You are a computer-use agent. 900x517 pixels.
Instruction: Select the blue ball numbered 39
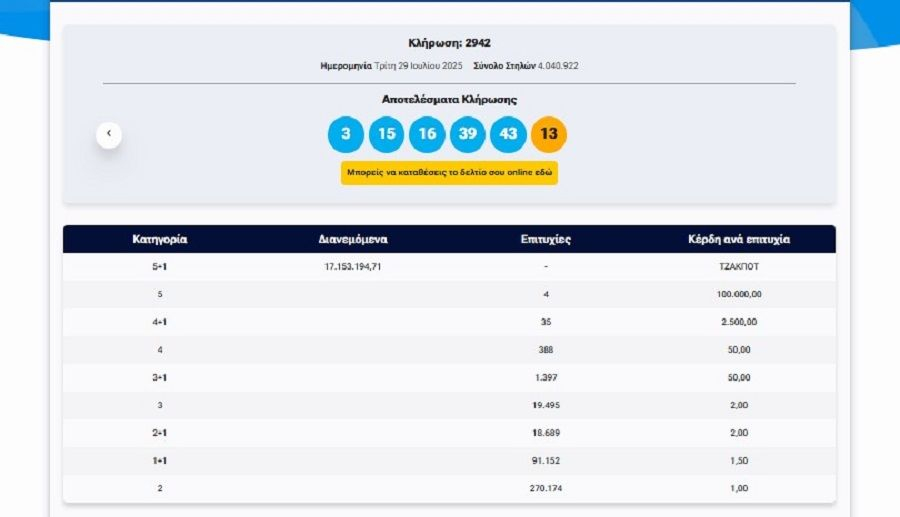[x=467, y=134]
